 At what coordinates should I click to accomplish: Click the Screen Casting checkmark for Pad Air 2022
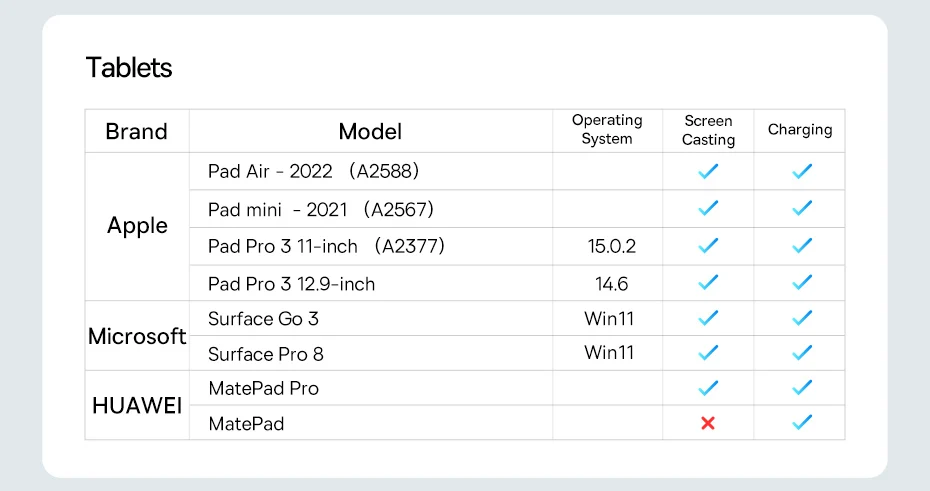tap(708, 171)
